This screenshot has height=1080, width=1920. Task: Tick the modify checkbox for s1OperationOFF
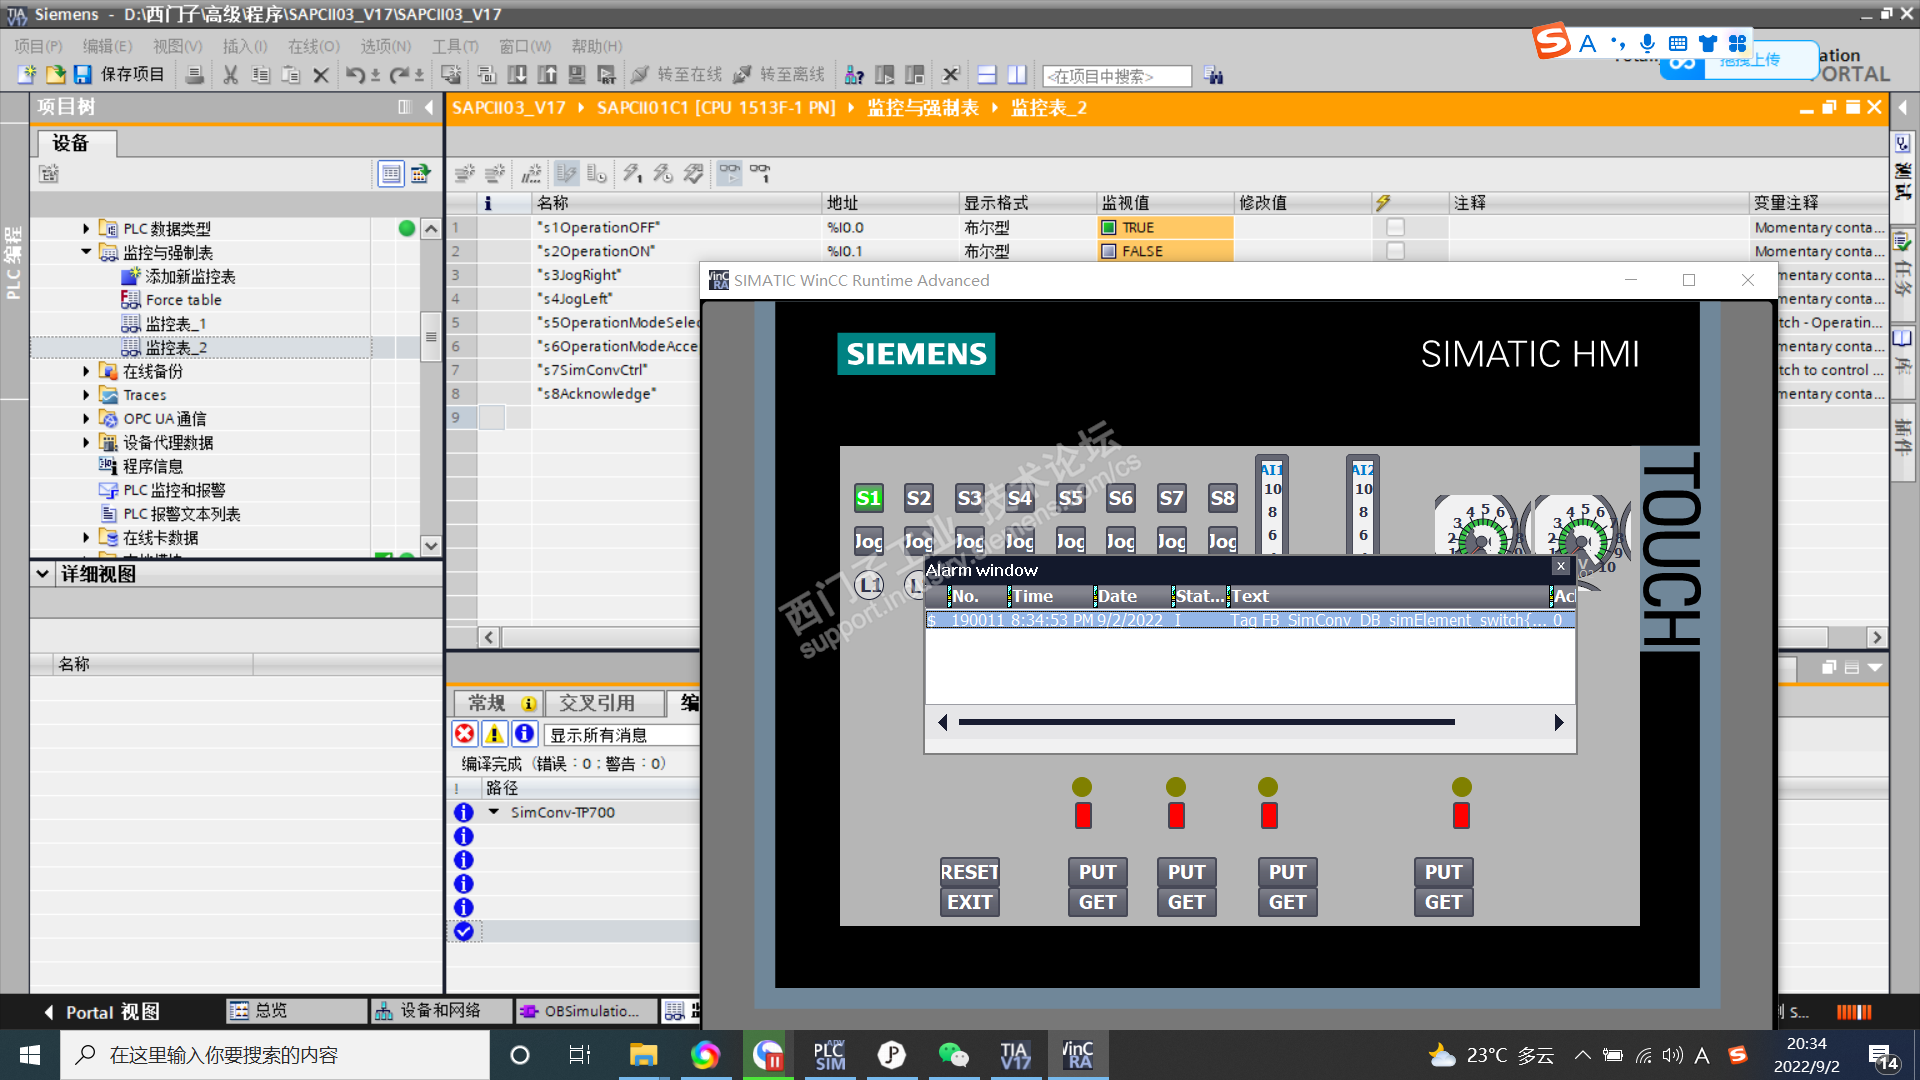(x=1395, y=228)
